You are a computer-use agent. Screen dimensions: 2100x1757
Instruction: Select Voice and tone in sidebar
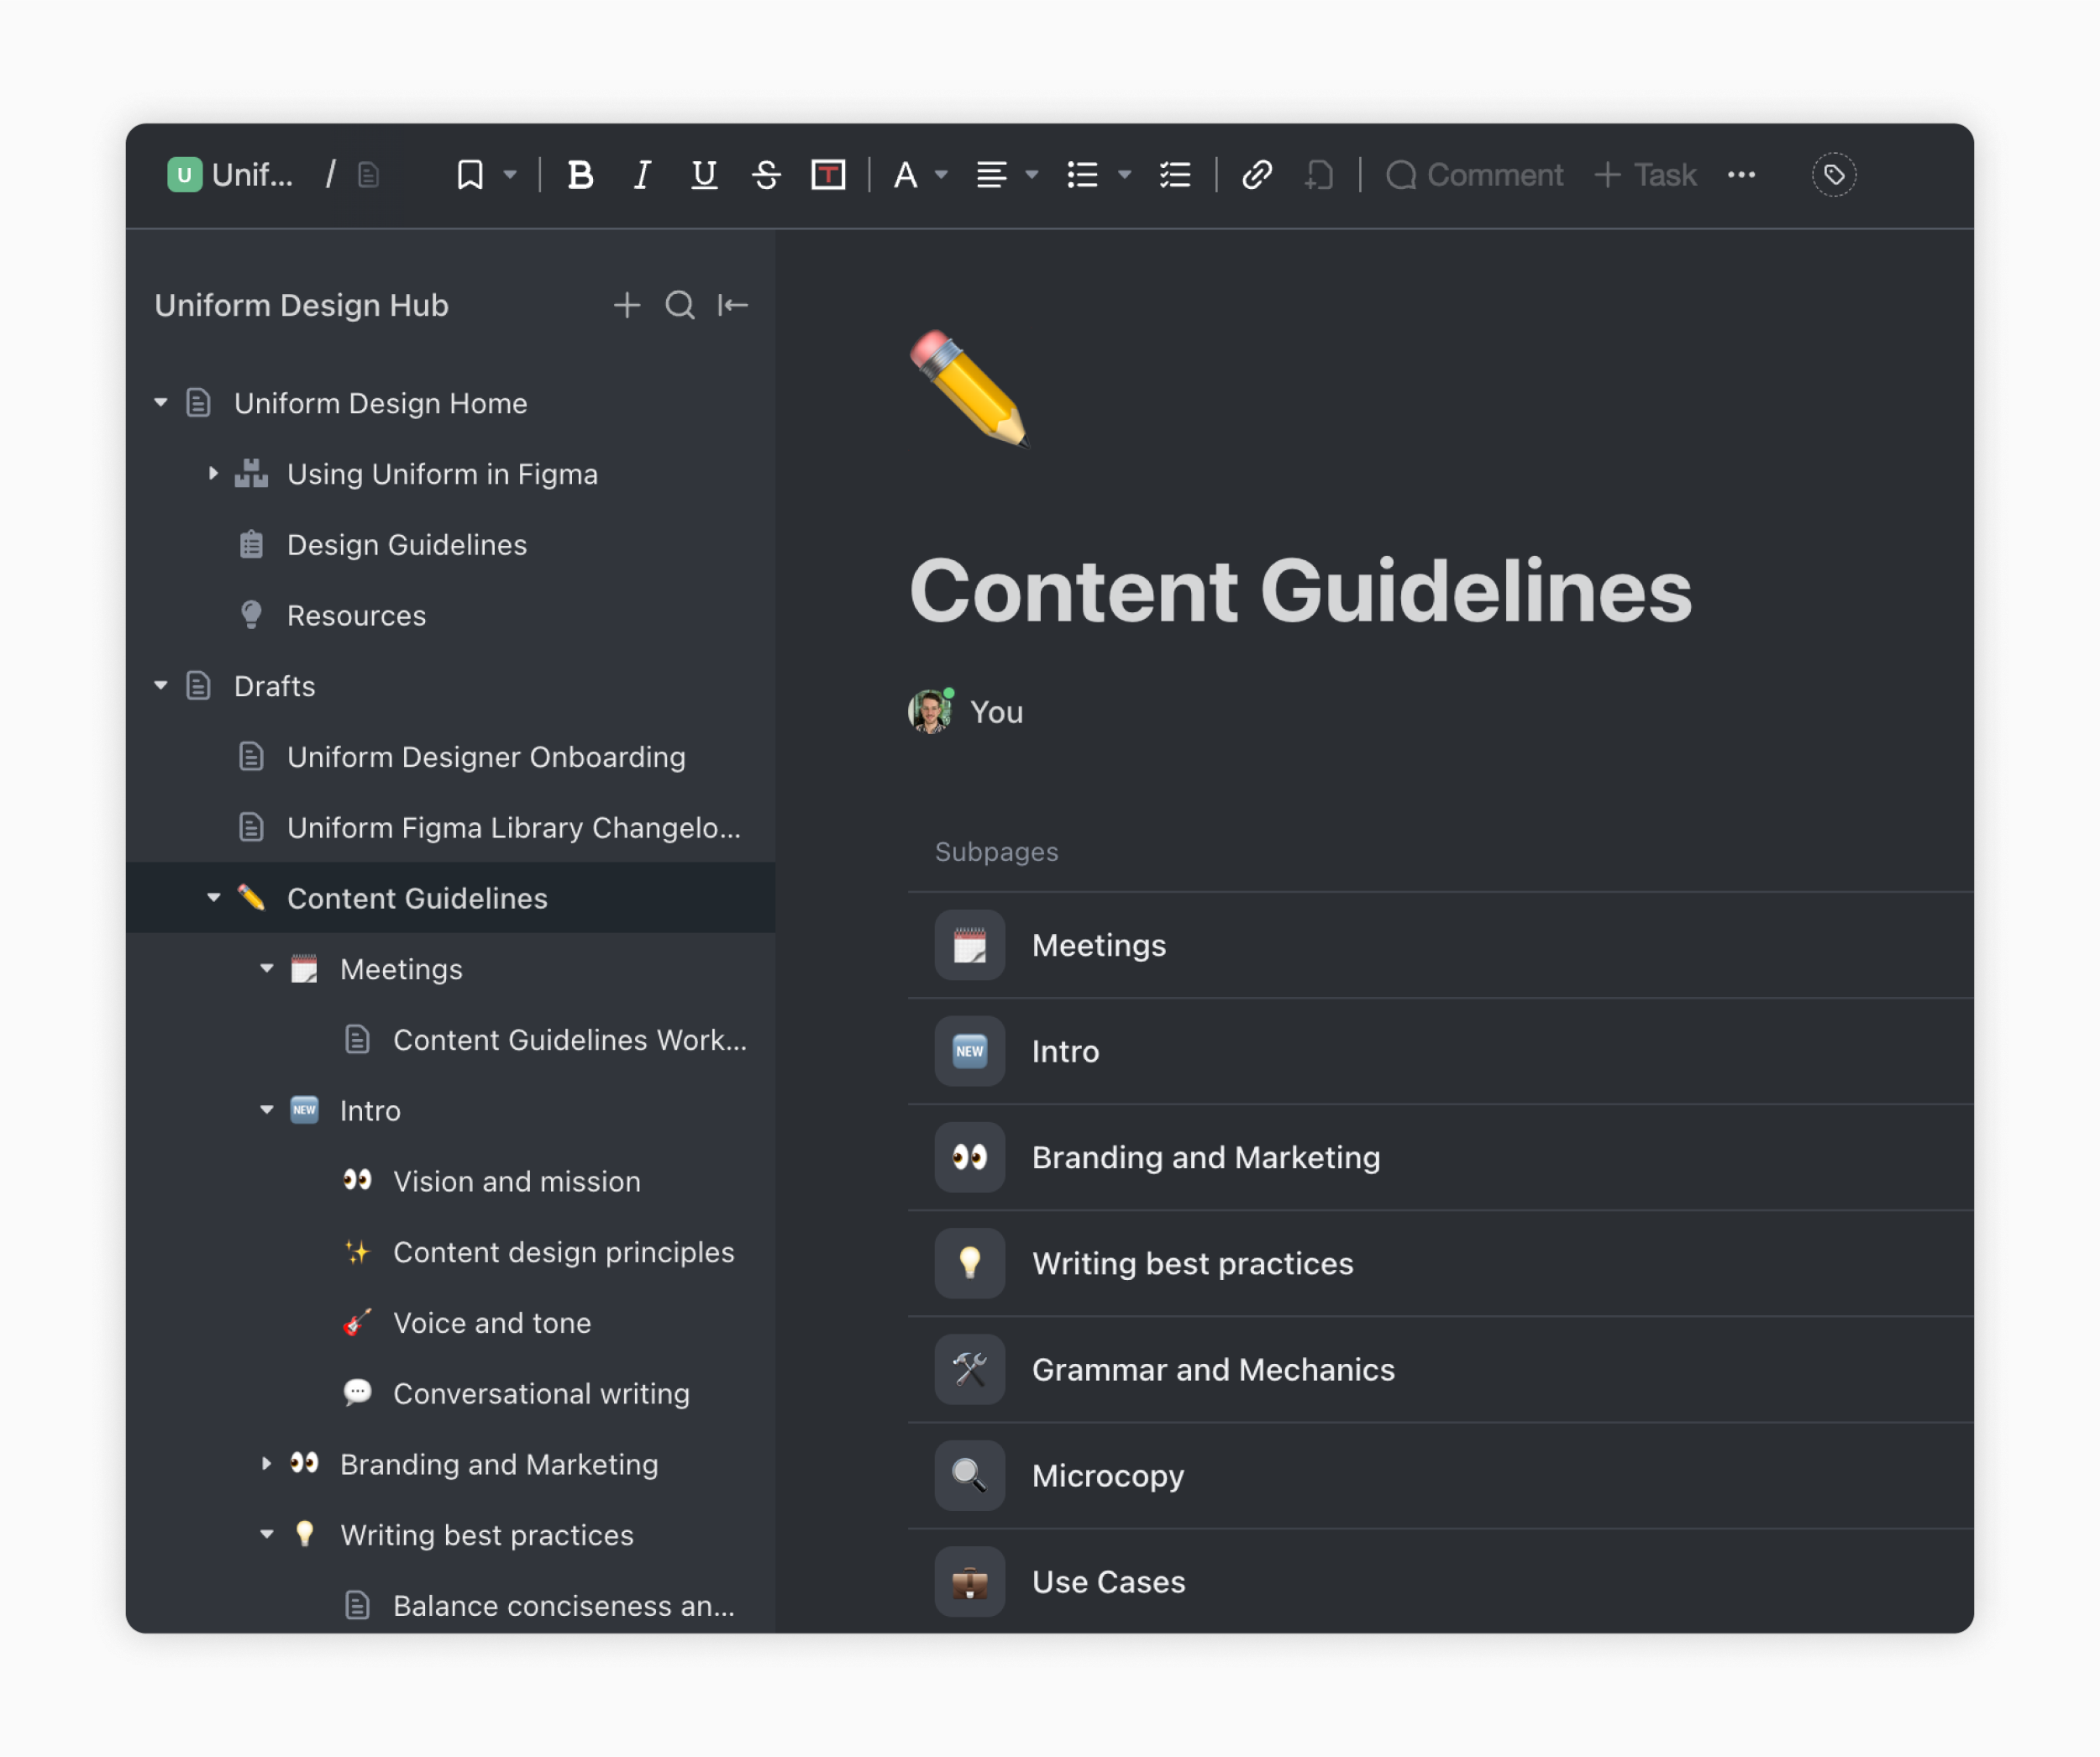(491, 1323)
